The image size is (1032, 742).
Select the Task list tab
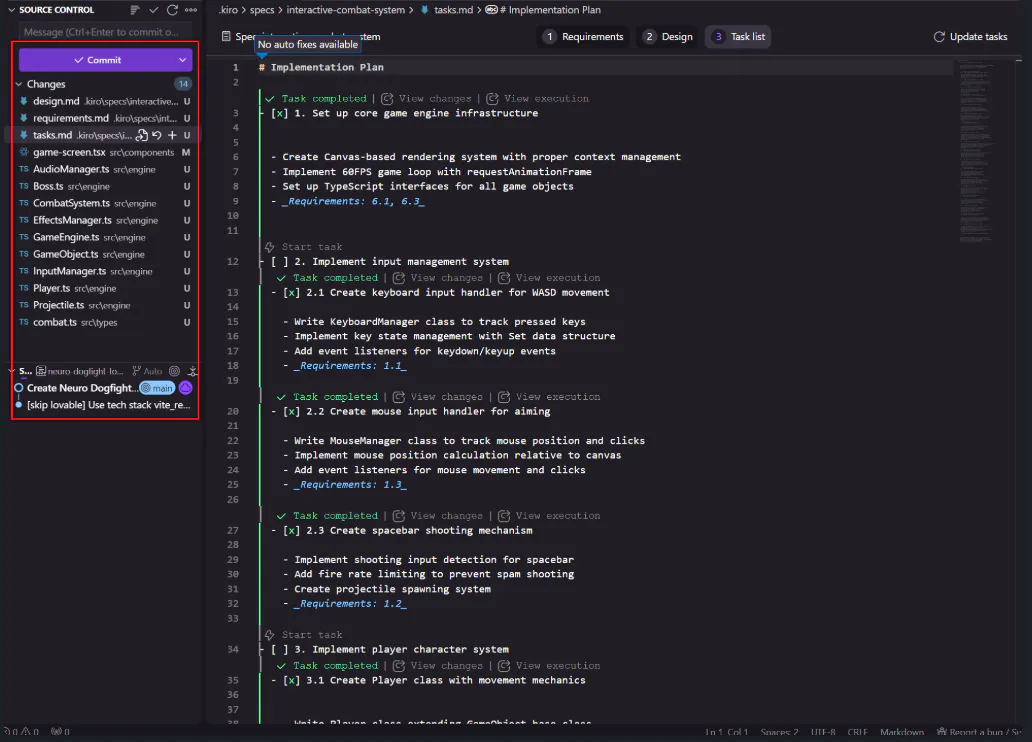point(739,37)
